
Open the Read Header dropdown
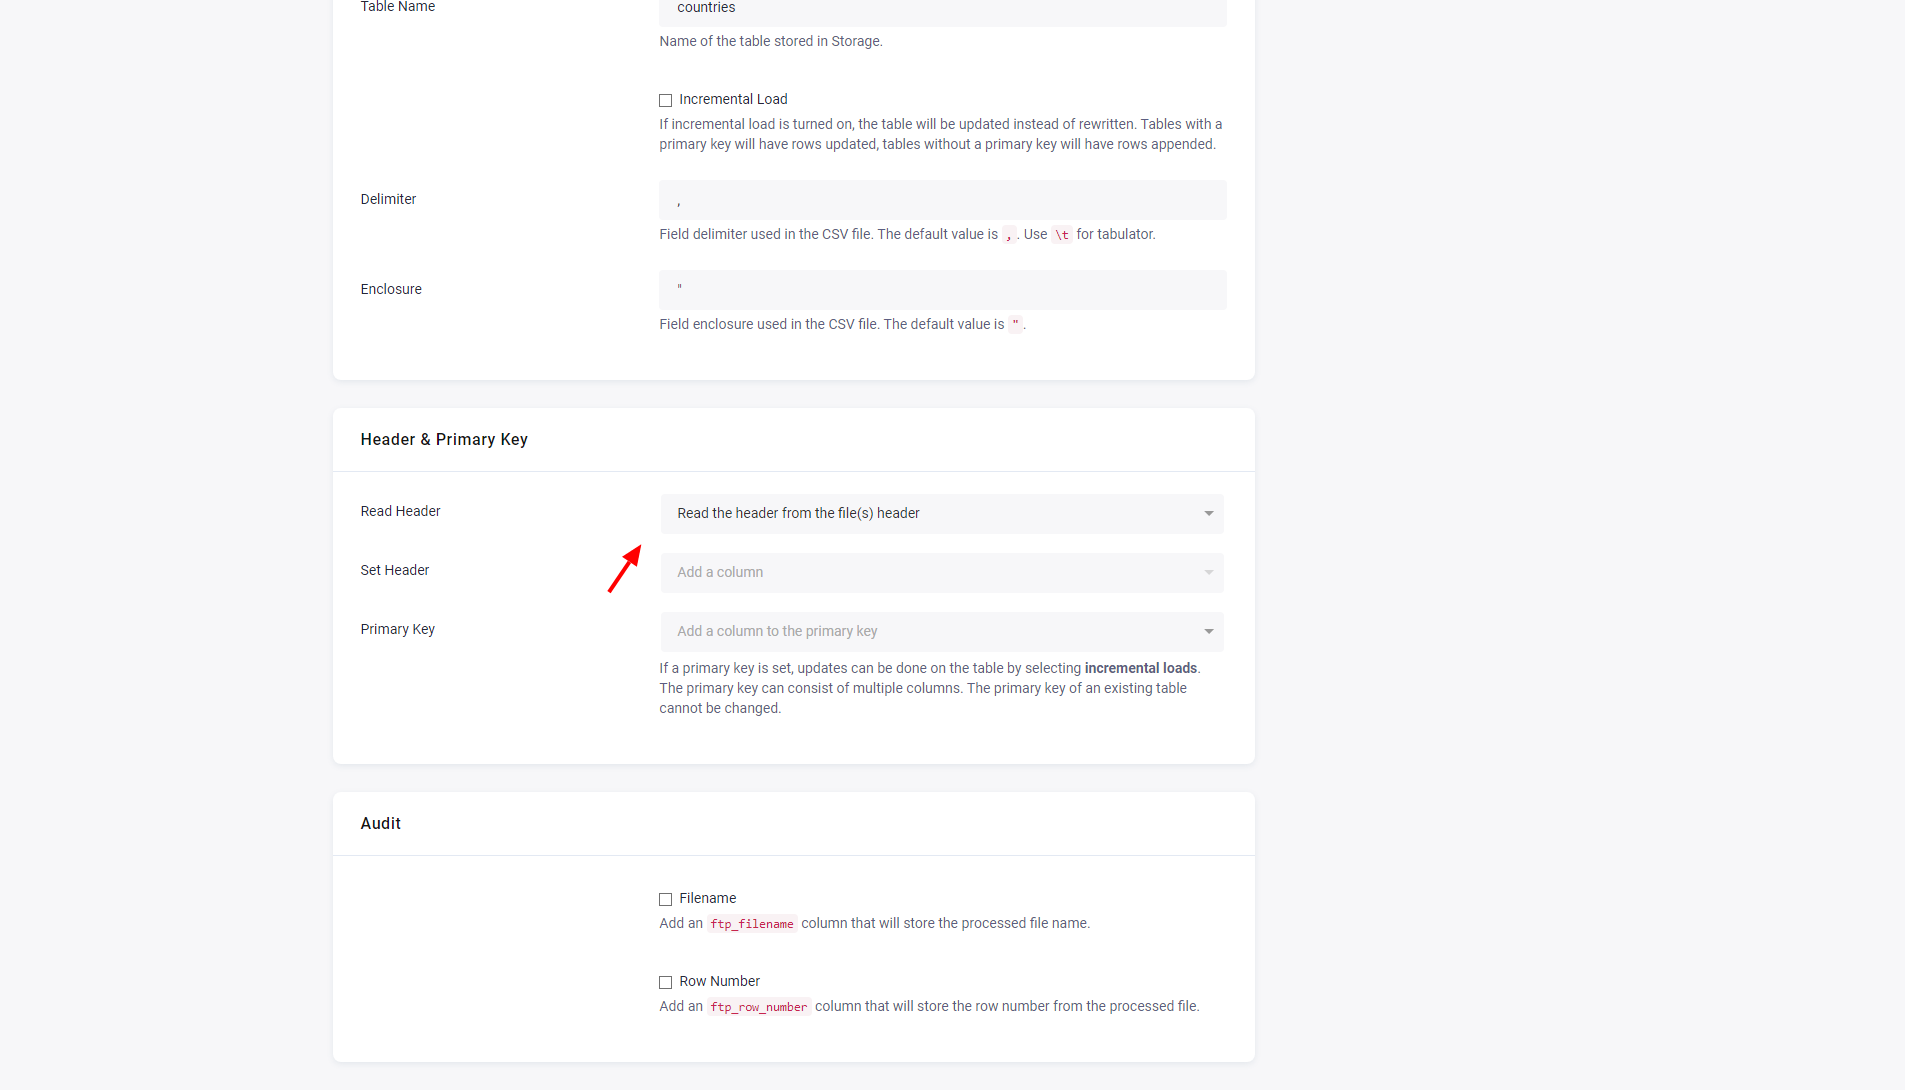click(x=942, y=514)
